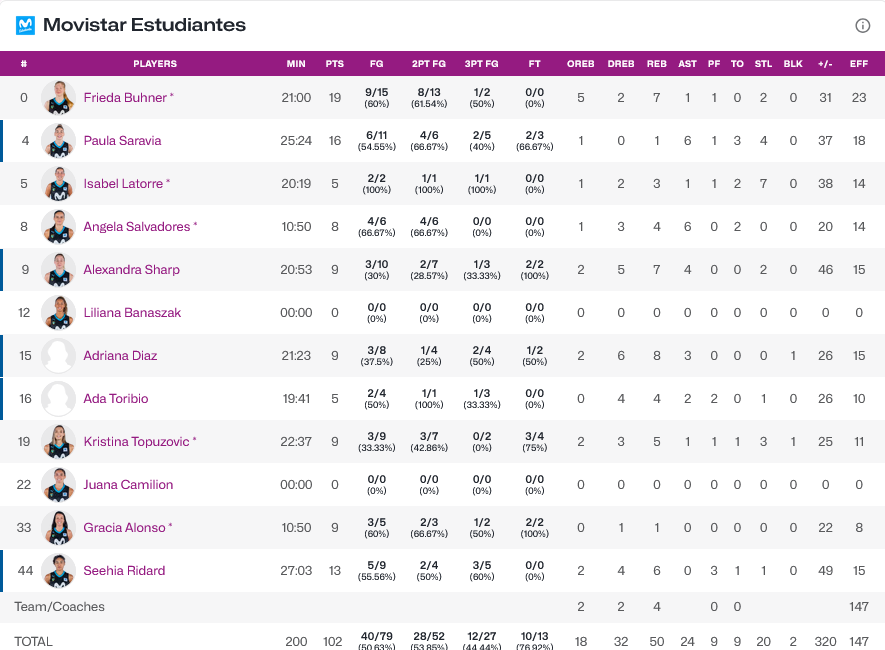This screenshot has width=885, height=650.
Task: Open Kristina Topuzovic's player link
Action: click(136, 442)
